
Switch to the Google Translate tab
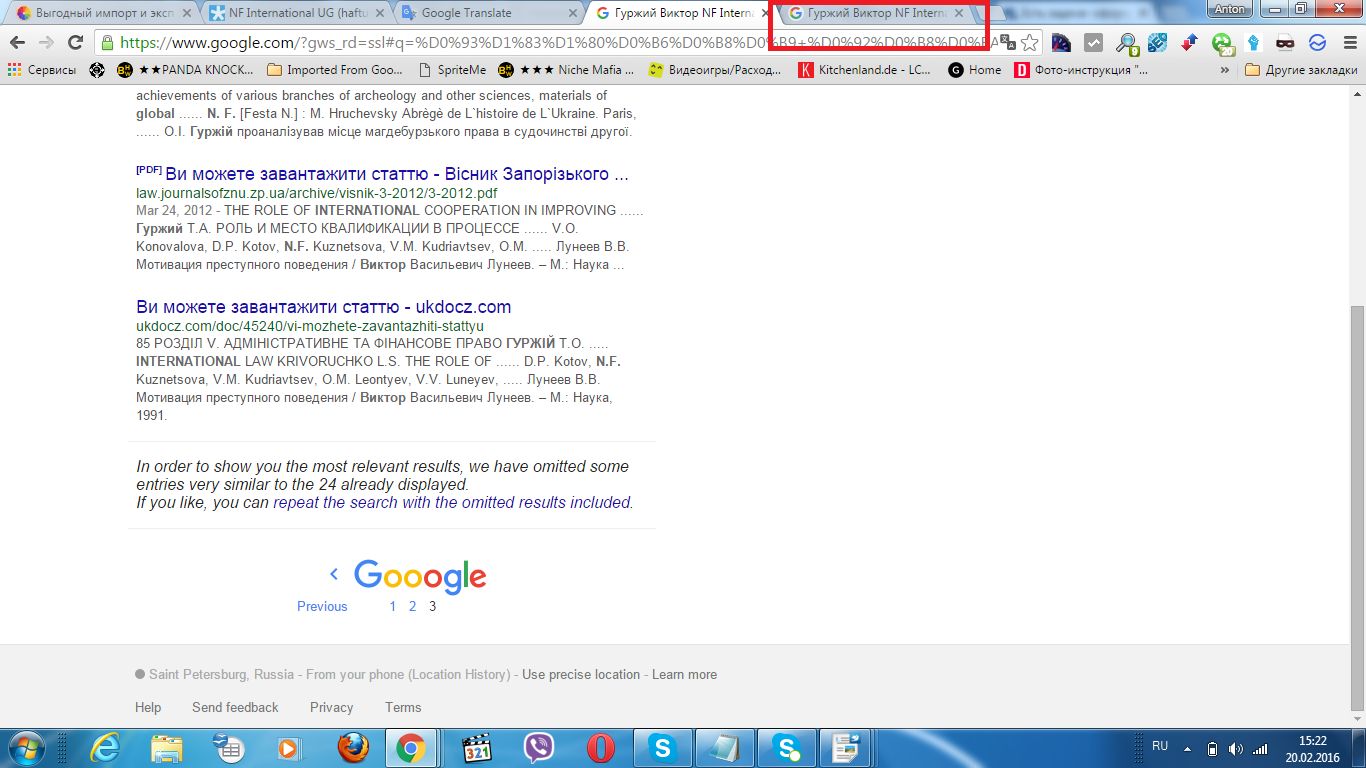tap(489, 13)
